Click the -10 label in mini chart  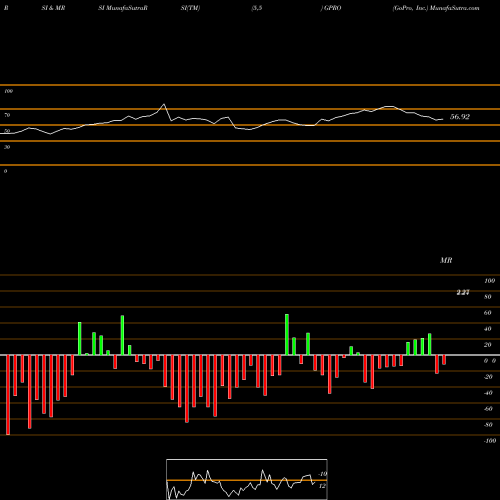(x=323, y=474)
